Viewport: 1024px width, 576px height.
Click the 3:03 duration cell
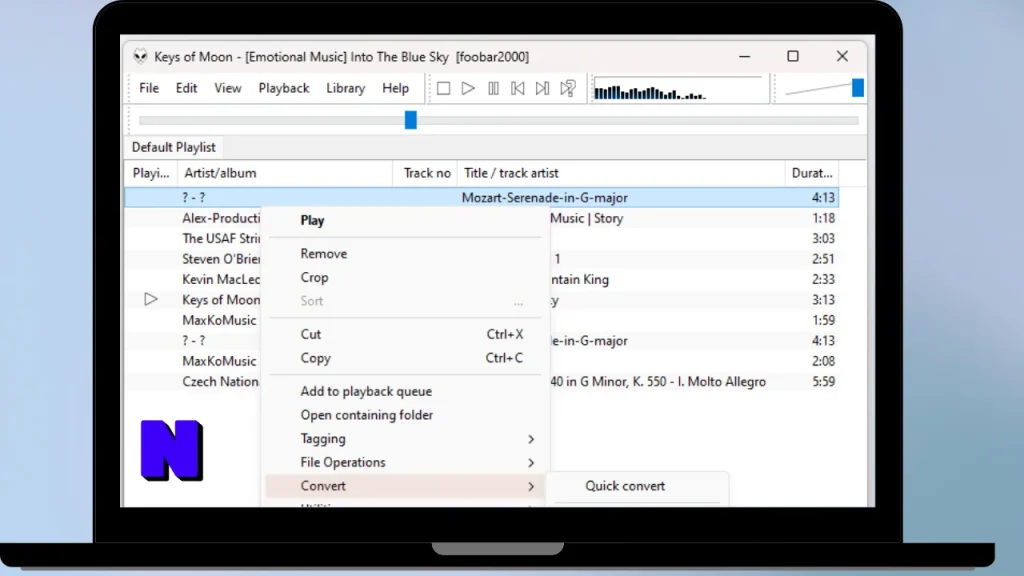click(823, 238)
